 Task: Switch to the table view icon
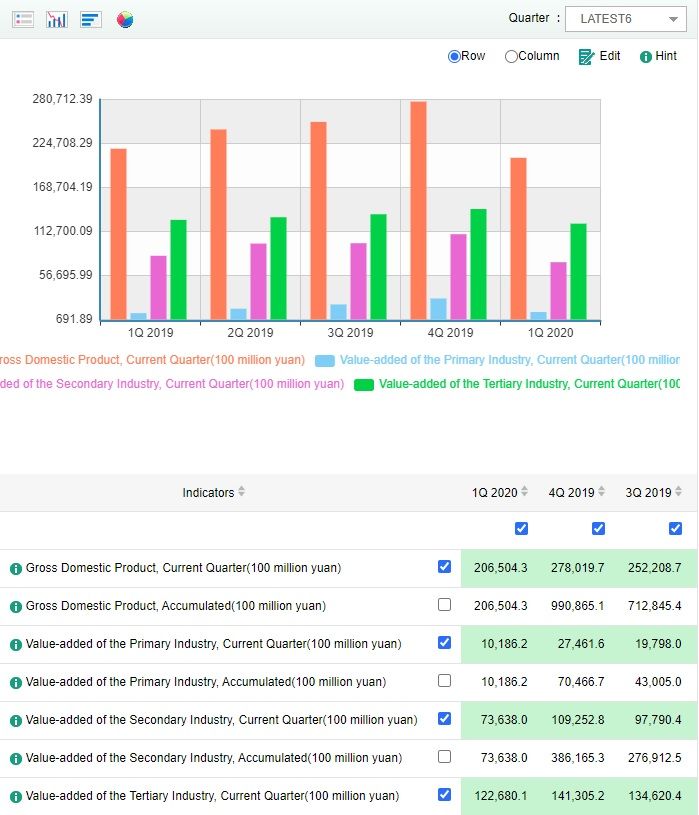pyautogui.click(x=23, y=19)
